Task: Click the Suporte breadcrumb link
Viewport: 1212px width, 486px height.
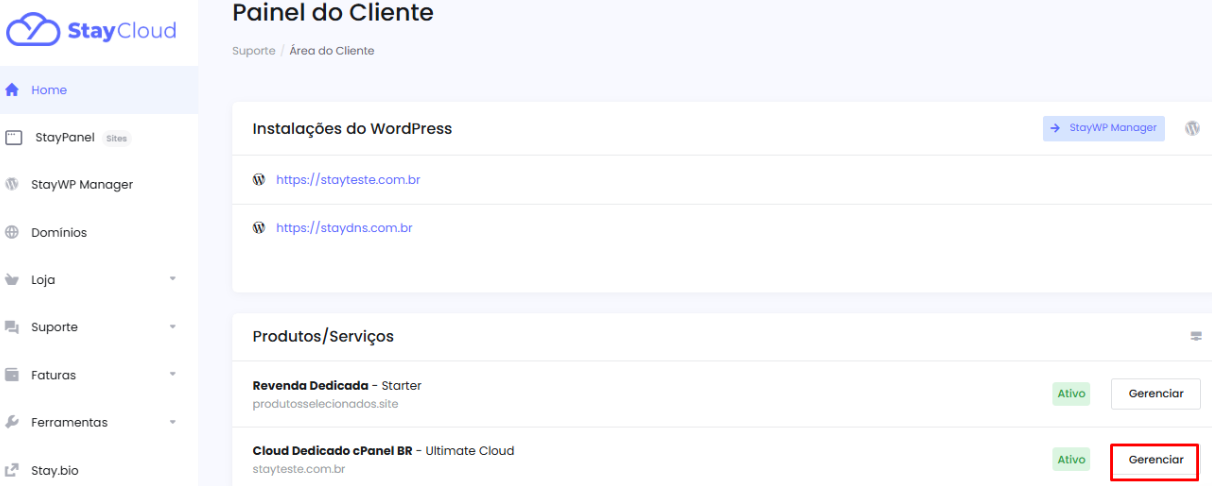Action: [x=253, y=51]
